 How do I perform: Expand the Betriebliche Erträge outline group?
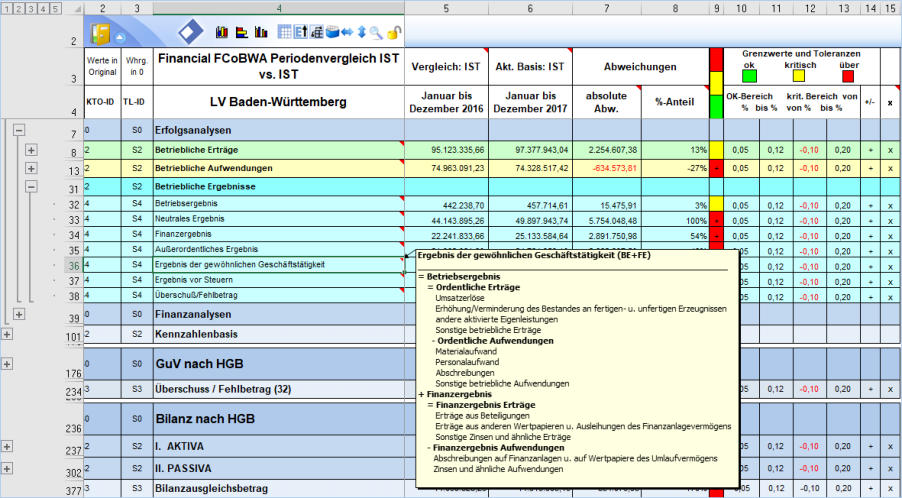click(31, 150)
